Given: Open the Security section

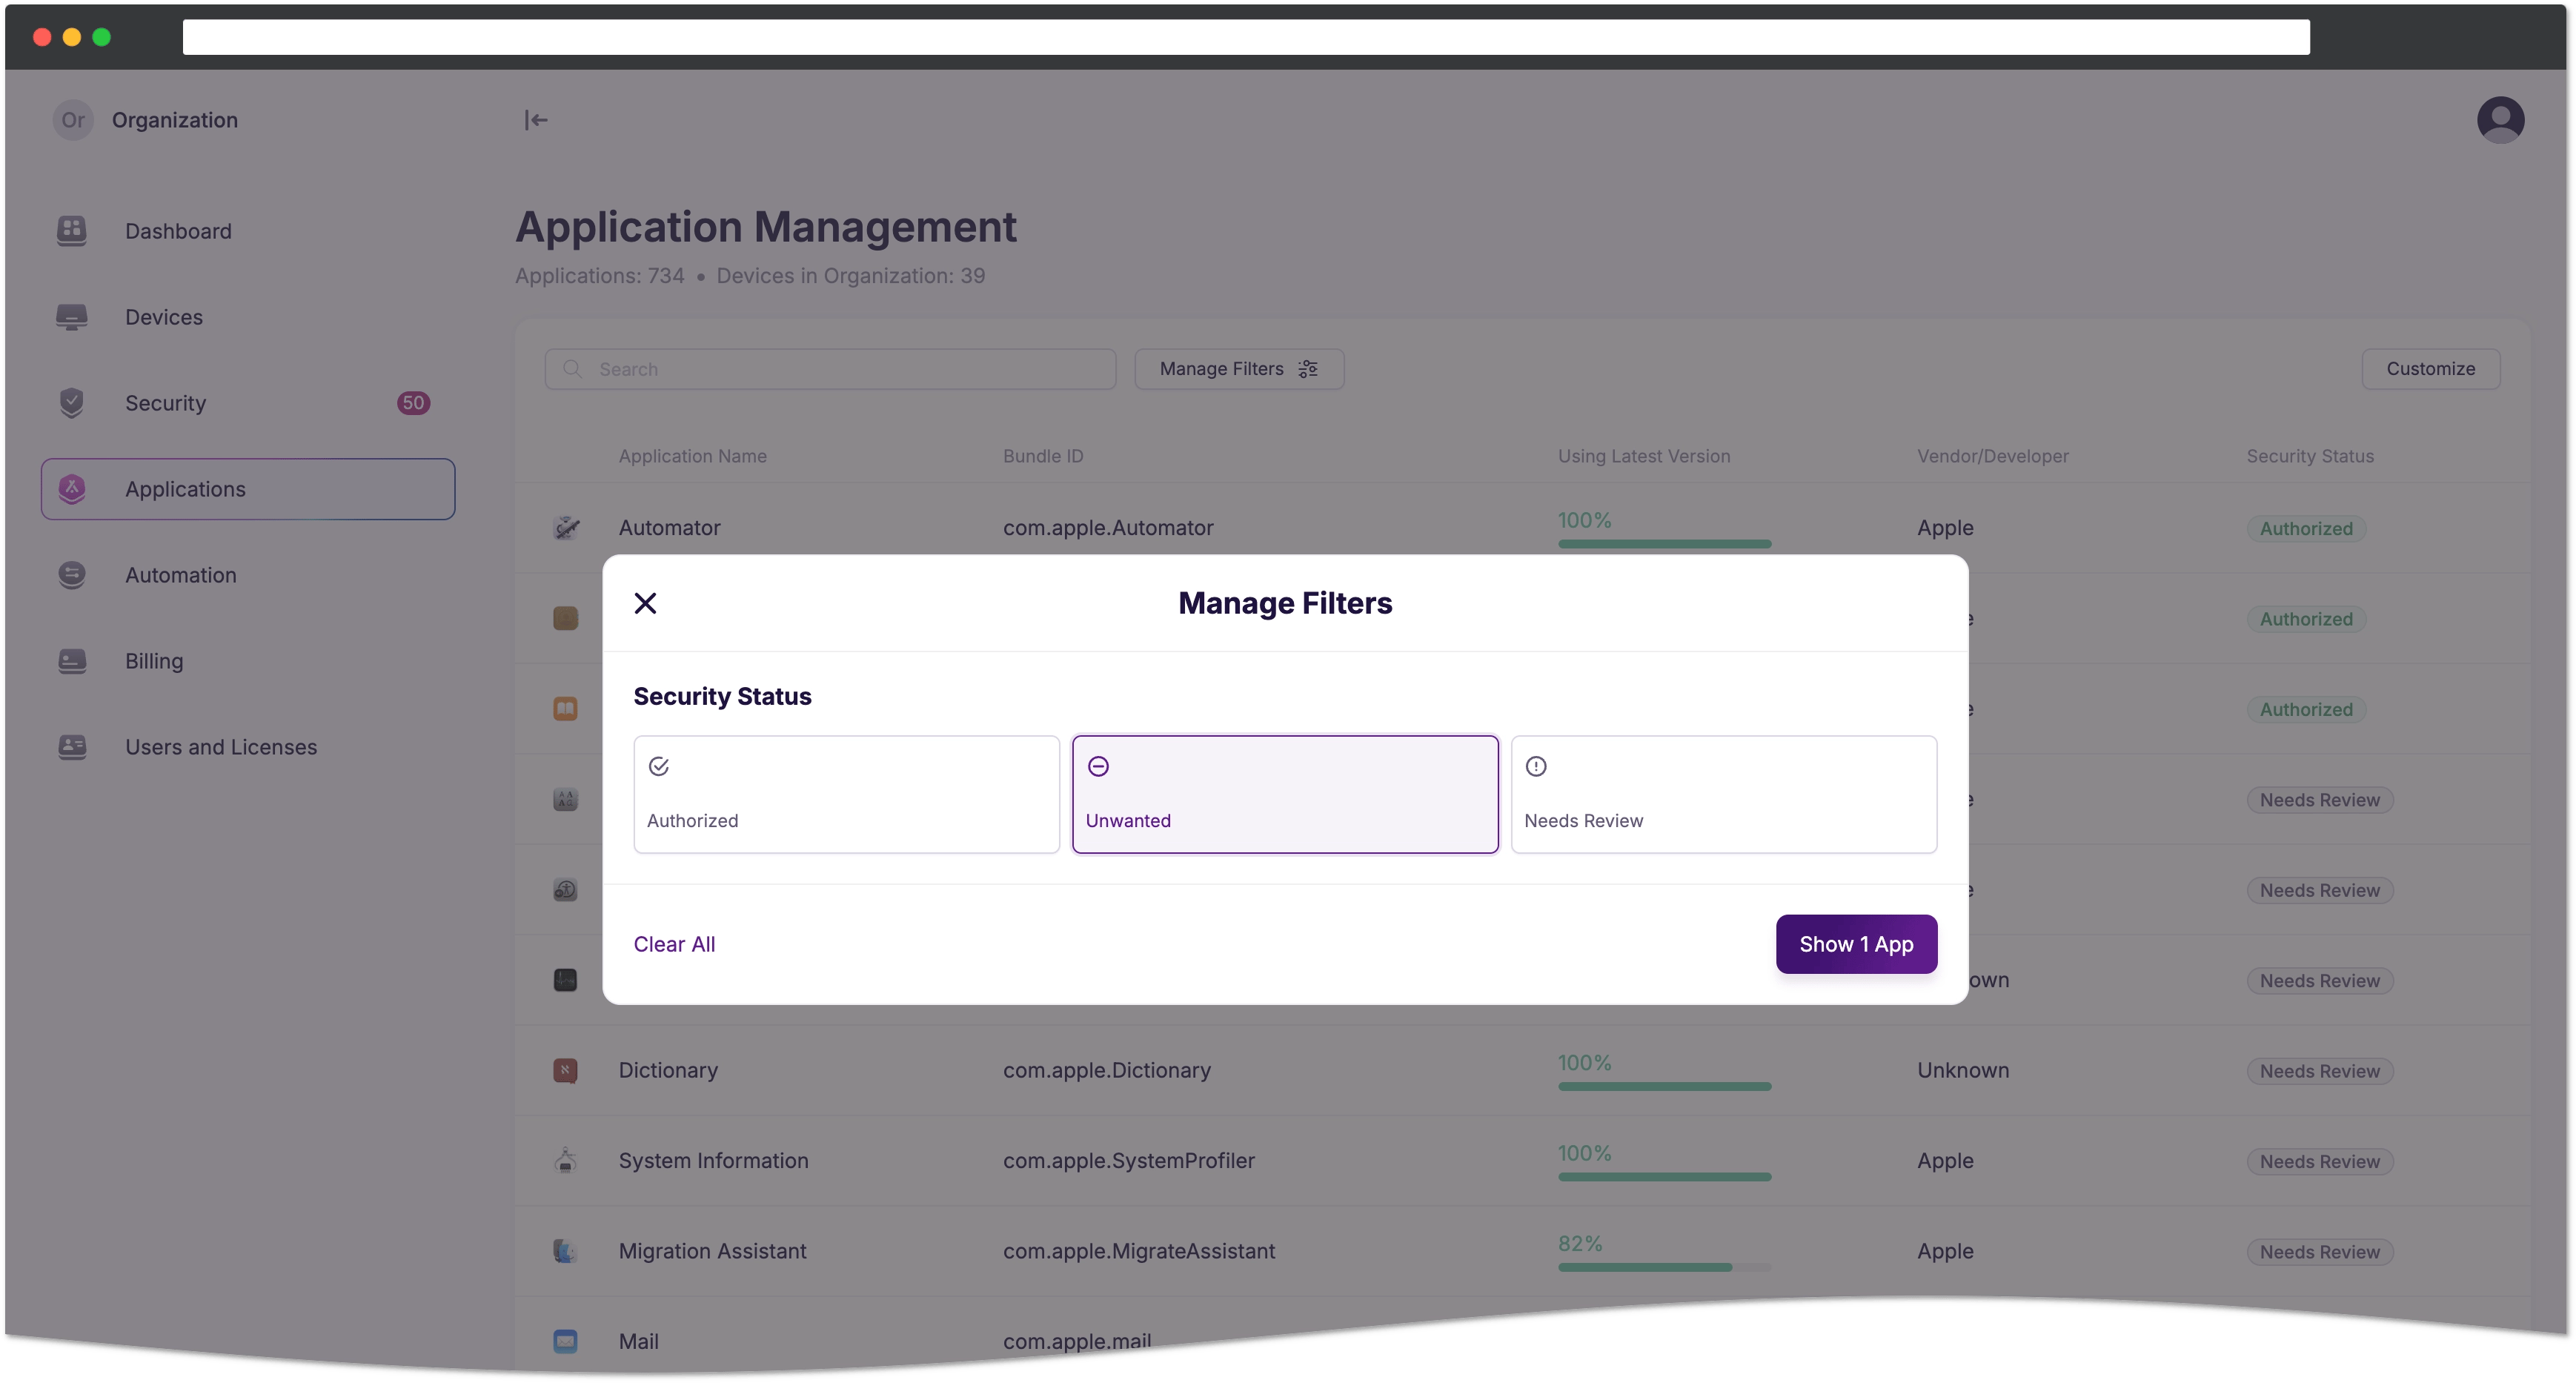Looking at the screenshot, I should pyautogui.click(x=248, y=403).
